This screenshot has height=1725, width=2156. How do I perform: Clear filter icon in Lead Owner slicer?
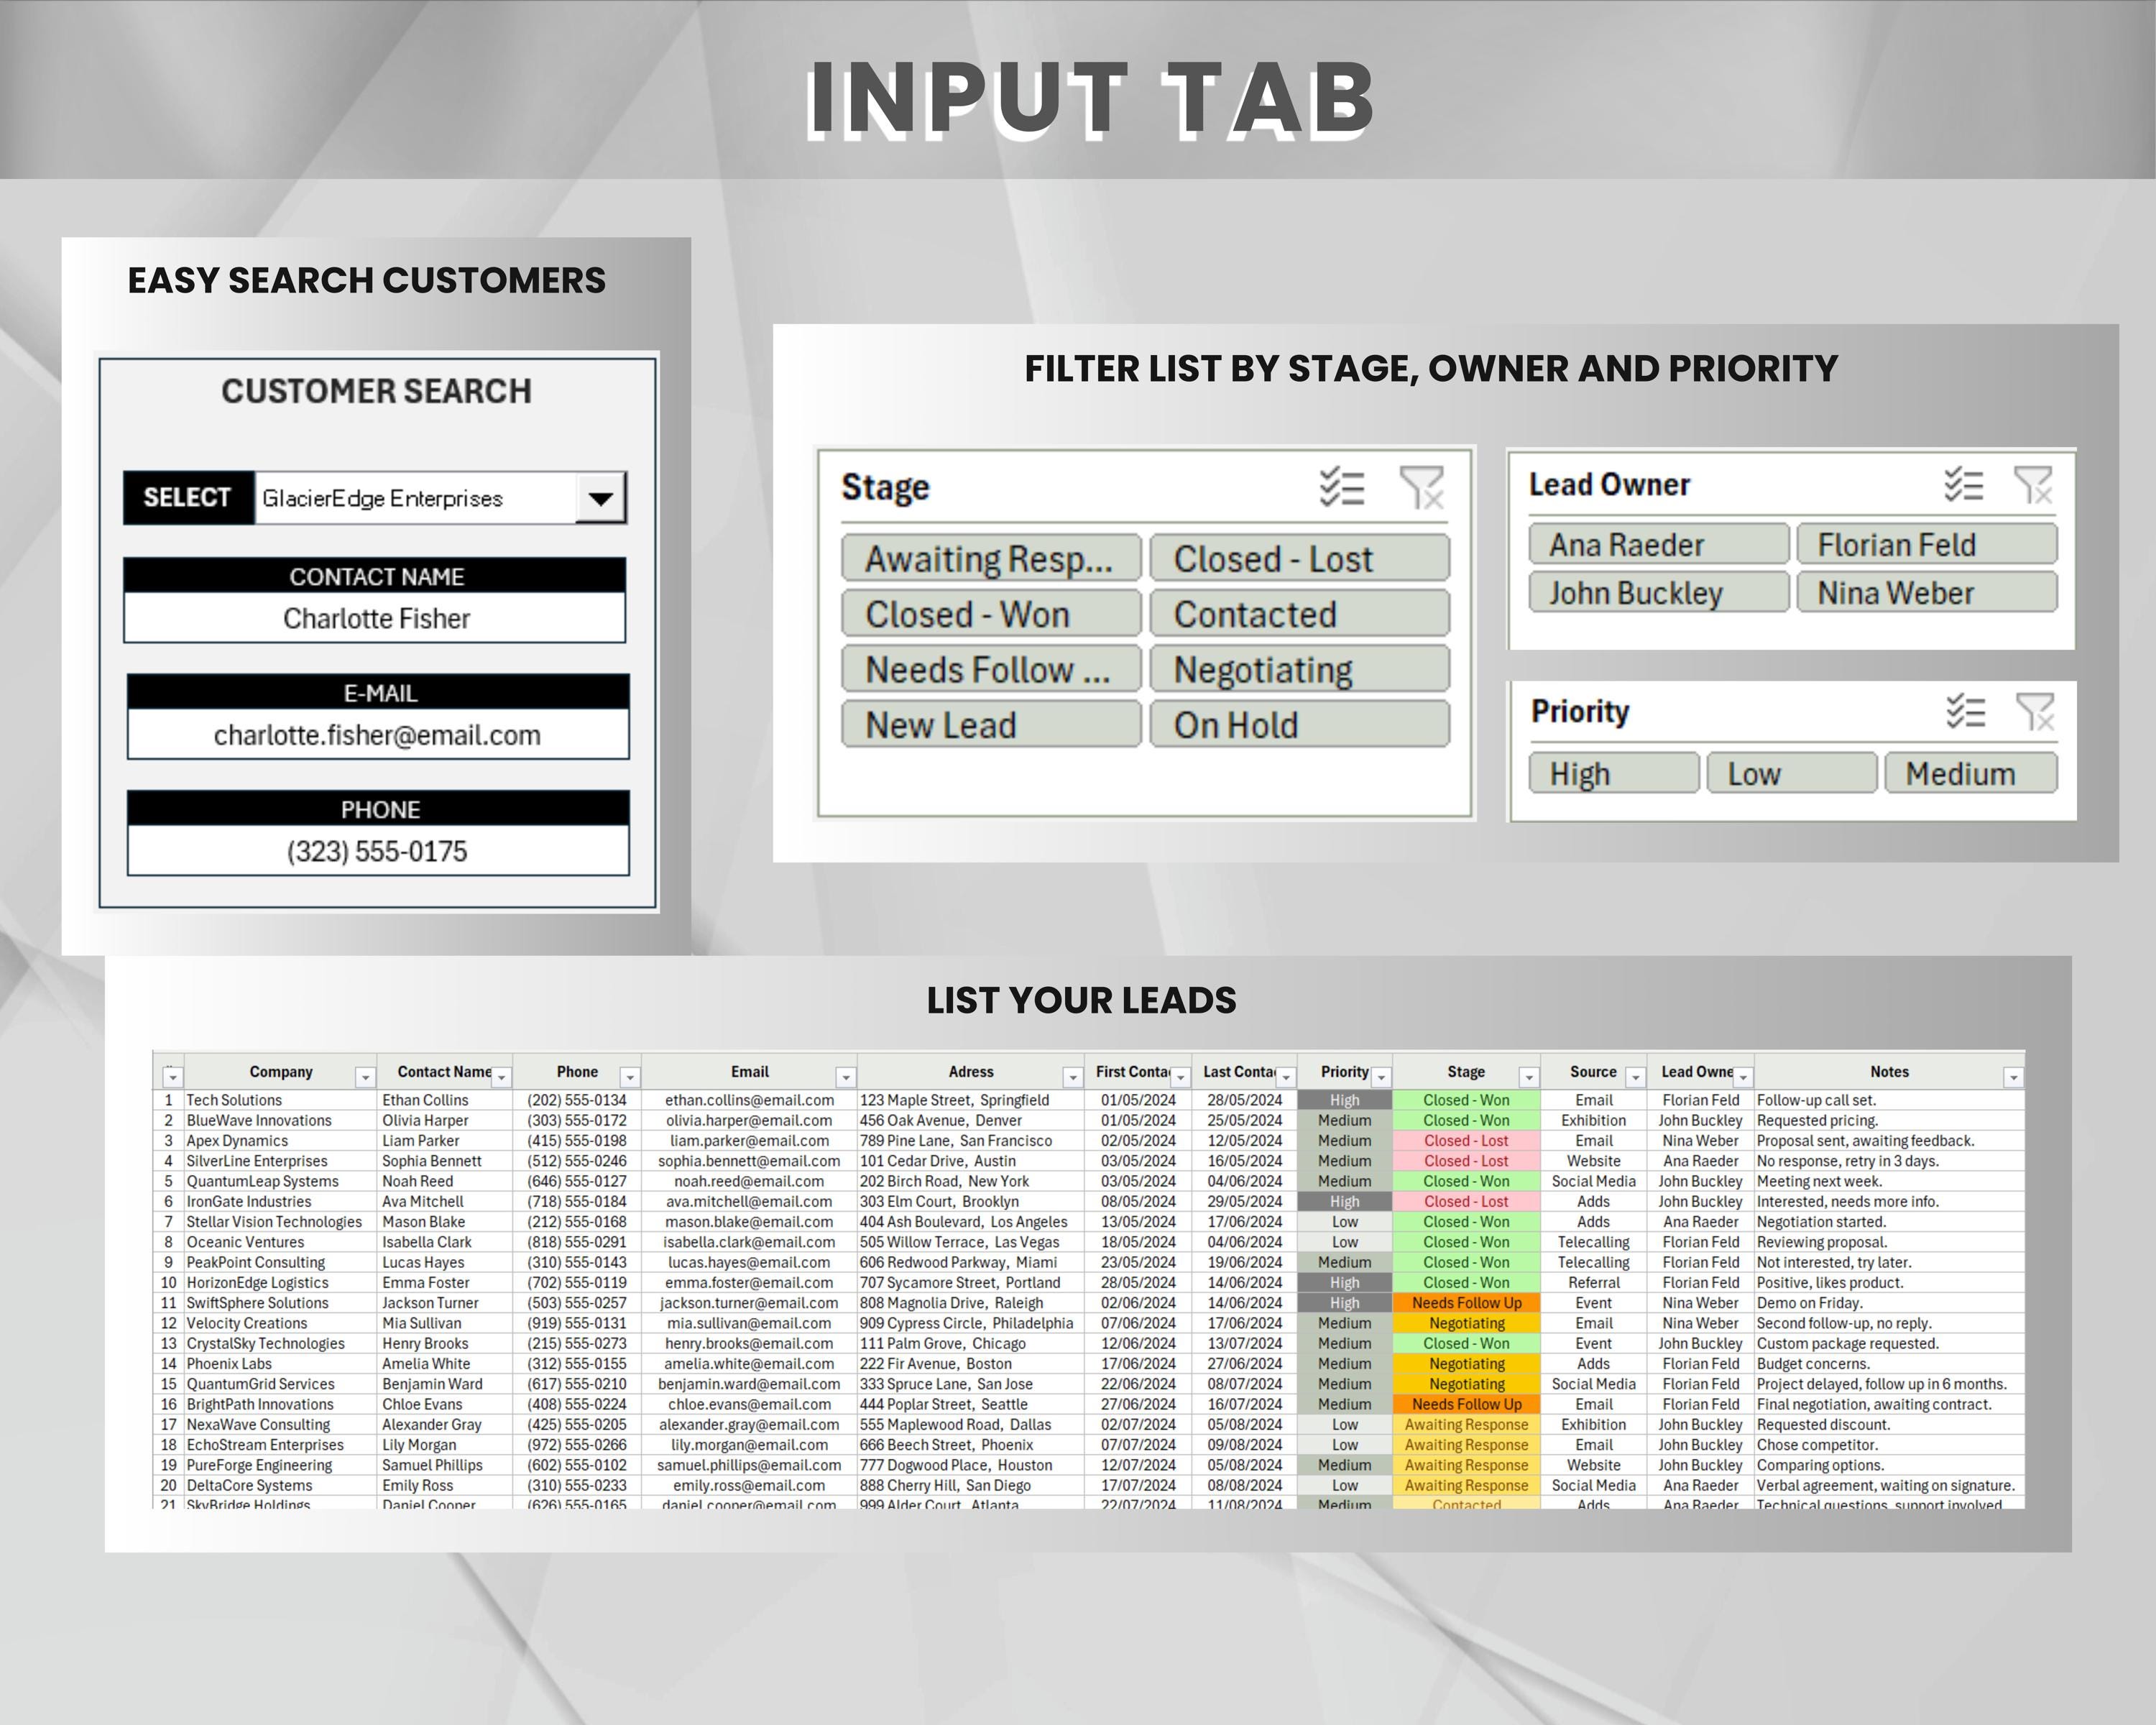2033,484
